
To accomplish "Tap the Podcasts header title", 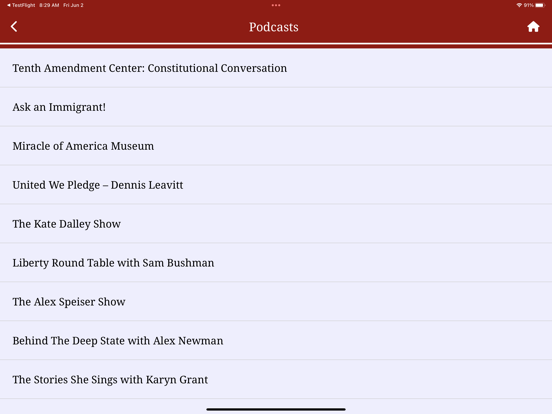I will point(274,27).
